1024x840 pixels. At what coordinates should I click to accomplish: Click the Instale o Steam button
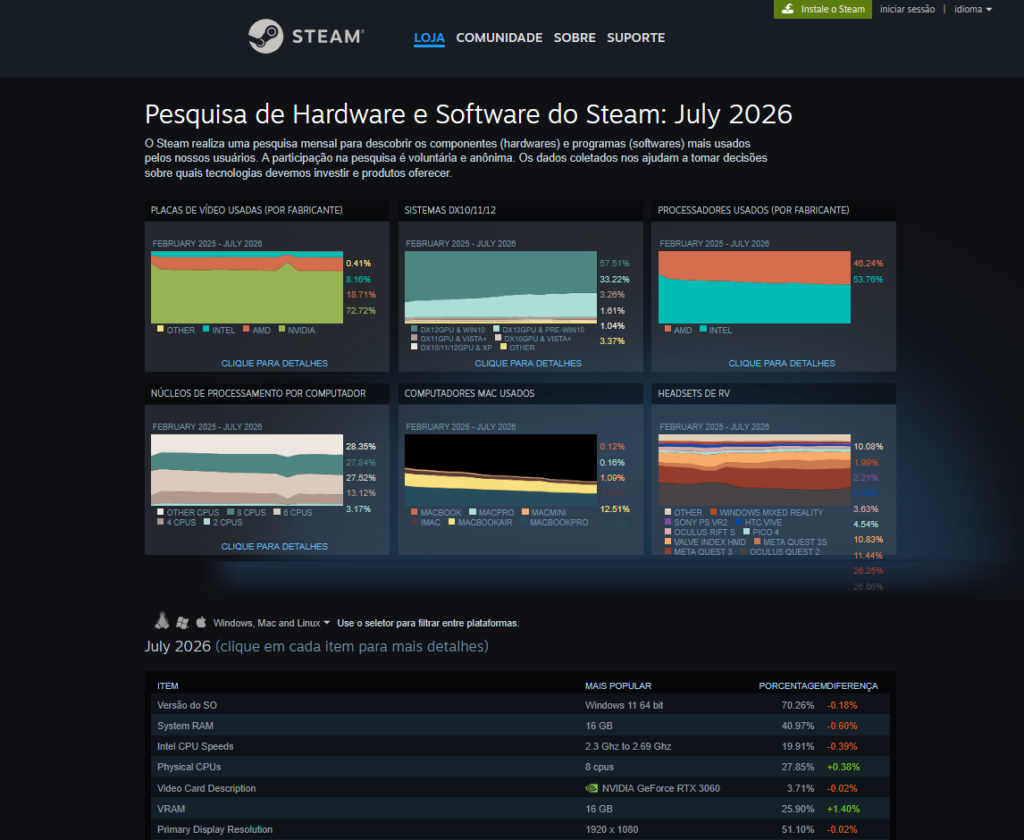pos(823,9)
